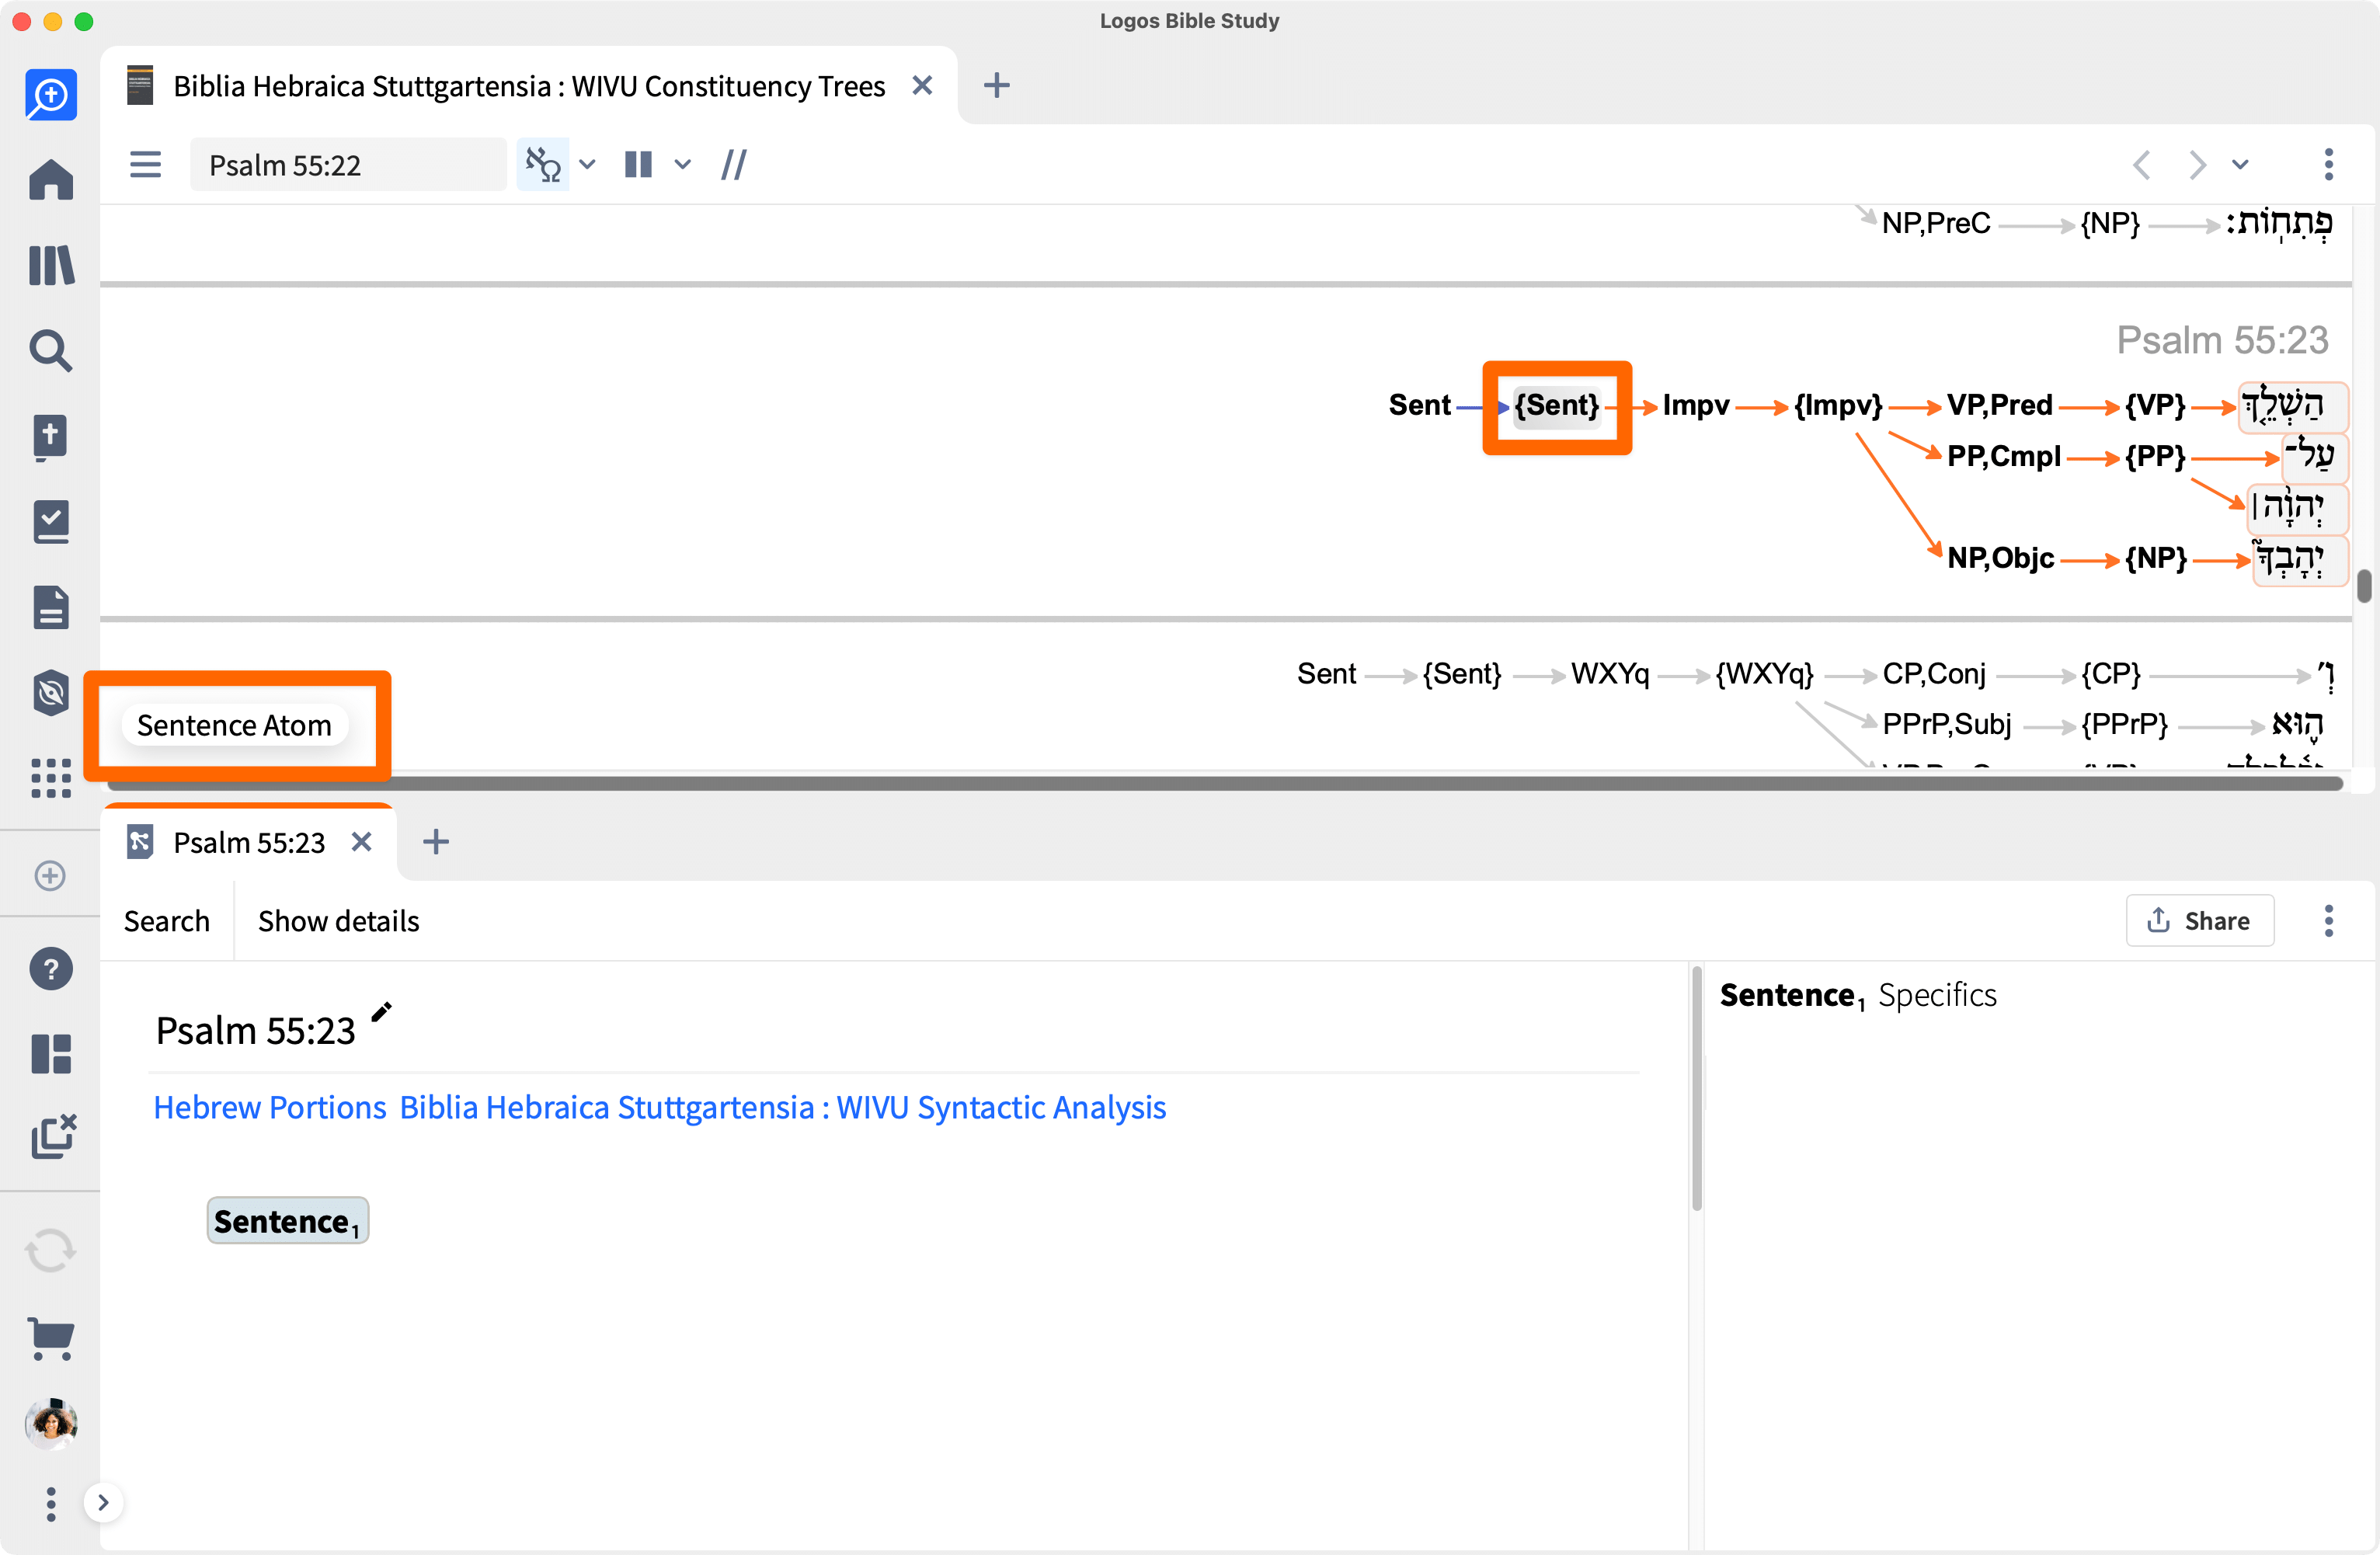Open the Logos search assistant icon
This screenshot has width=2380, height=1555.
click(51, 95)
